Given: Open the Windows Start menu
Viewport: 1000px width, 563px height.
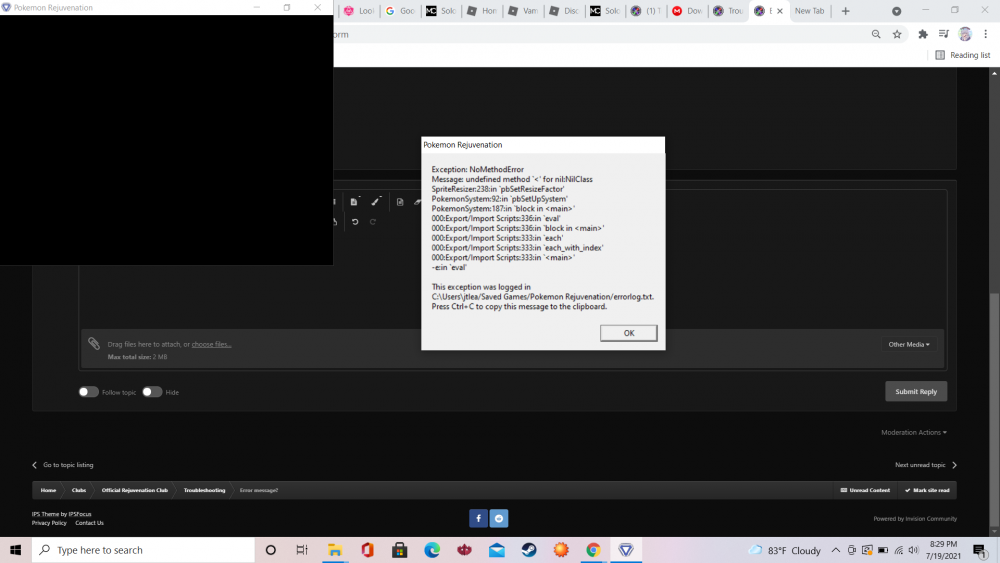Looking at the screenshot, I should click(15, 550).
